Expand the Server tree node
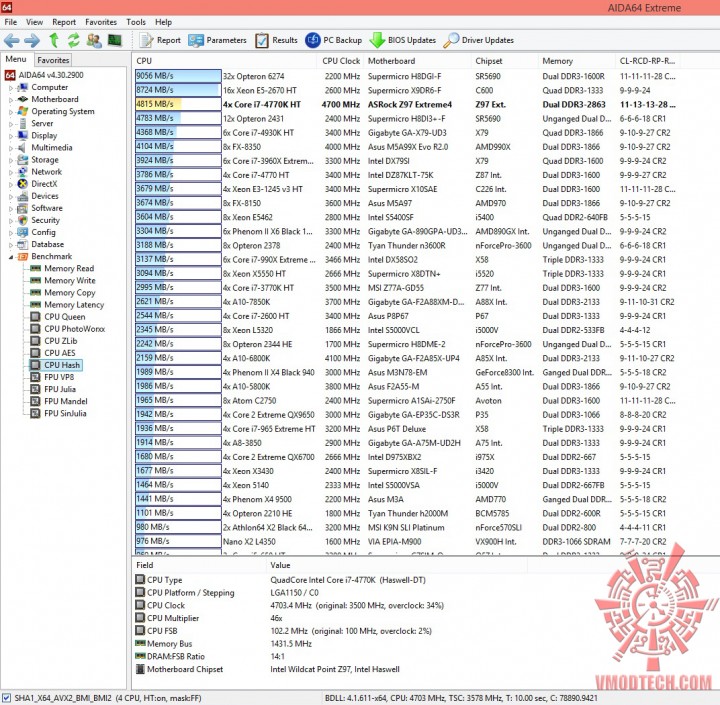The height and width of the screenshot is (705, 720). tap(11, 124)
